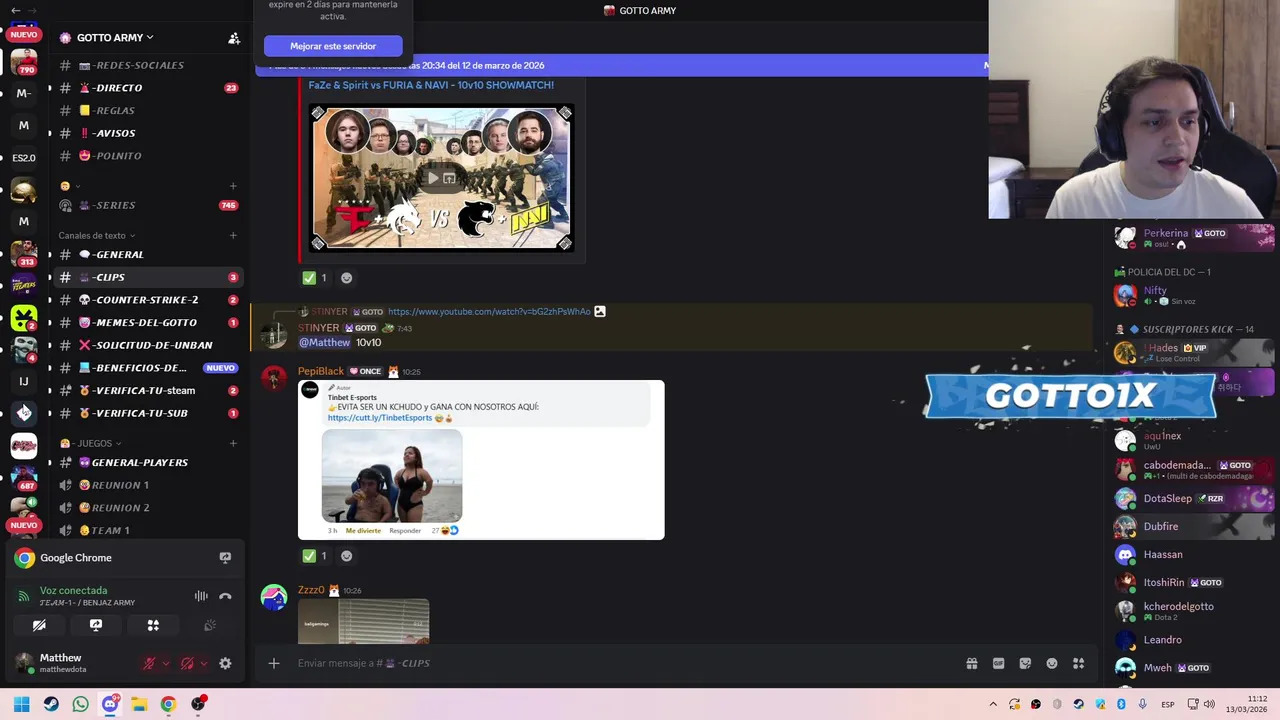
Task: Turn on camera in voice panel
Action: pyautogui.click(x=39, y=625)
